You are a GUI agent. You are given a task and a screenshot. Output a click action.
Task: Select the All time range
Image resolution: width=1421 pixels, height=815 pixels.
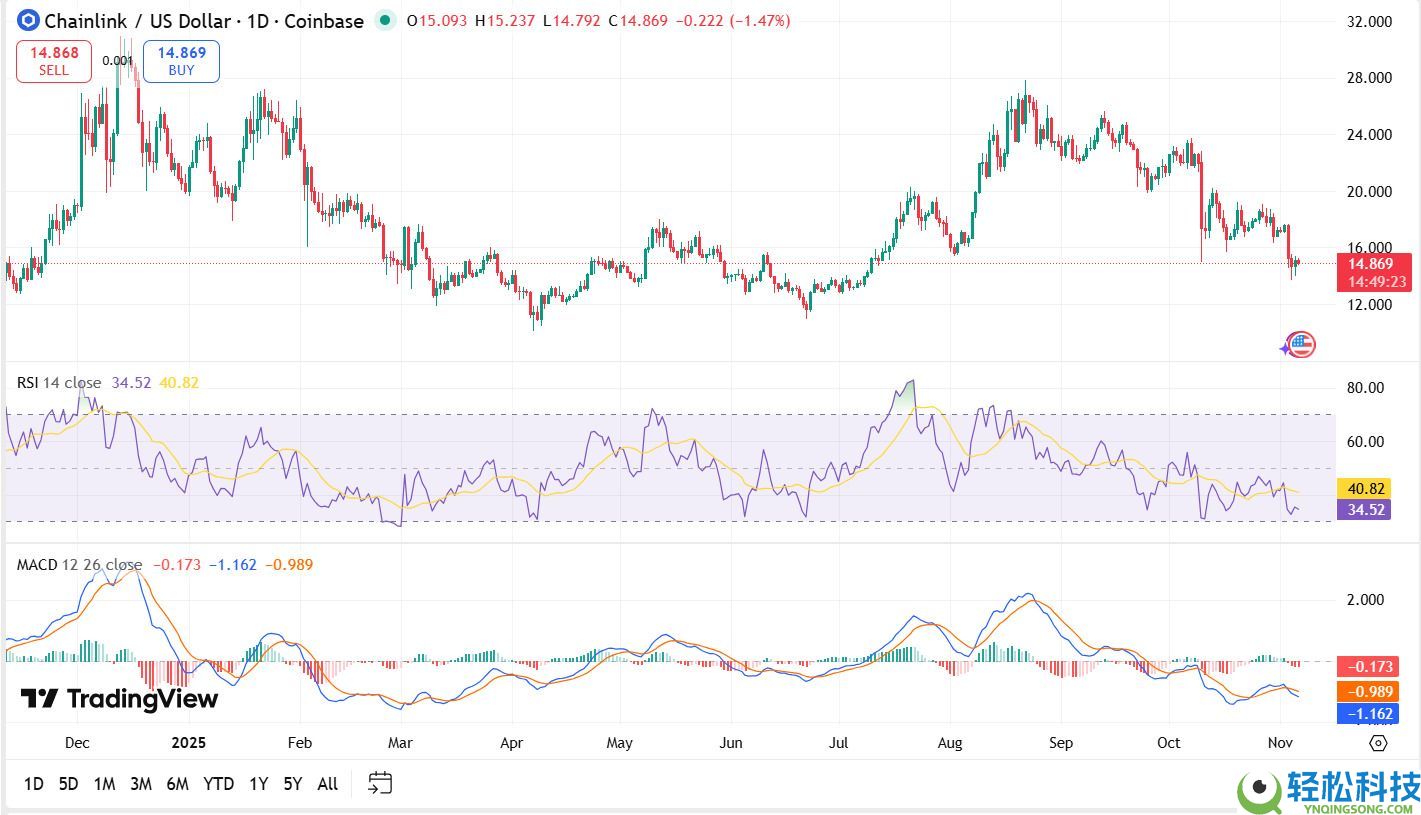click(x=327, y=784)
